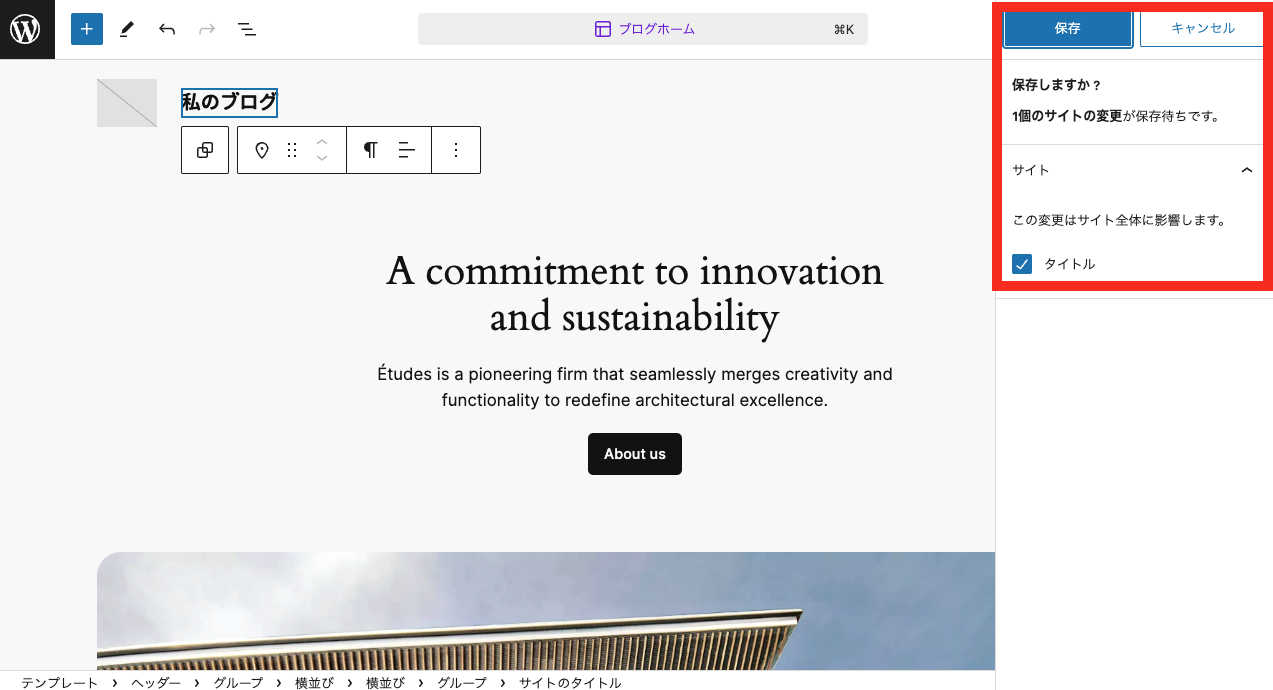The image size is (1273, 690).
Task: Open the ブログホーム command palette bar
Action: (x=643, y=29)
